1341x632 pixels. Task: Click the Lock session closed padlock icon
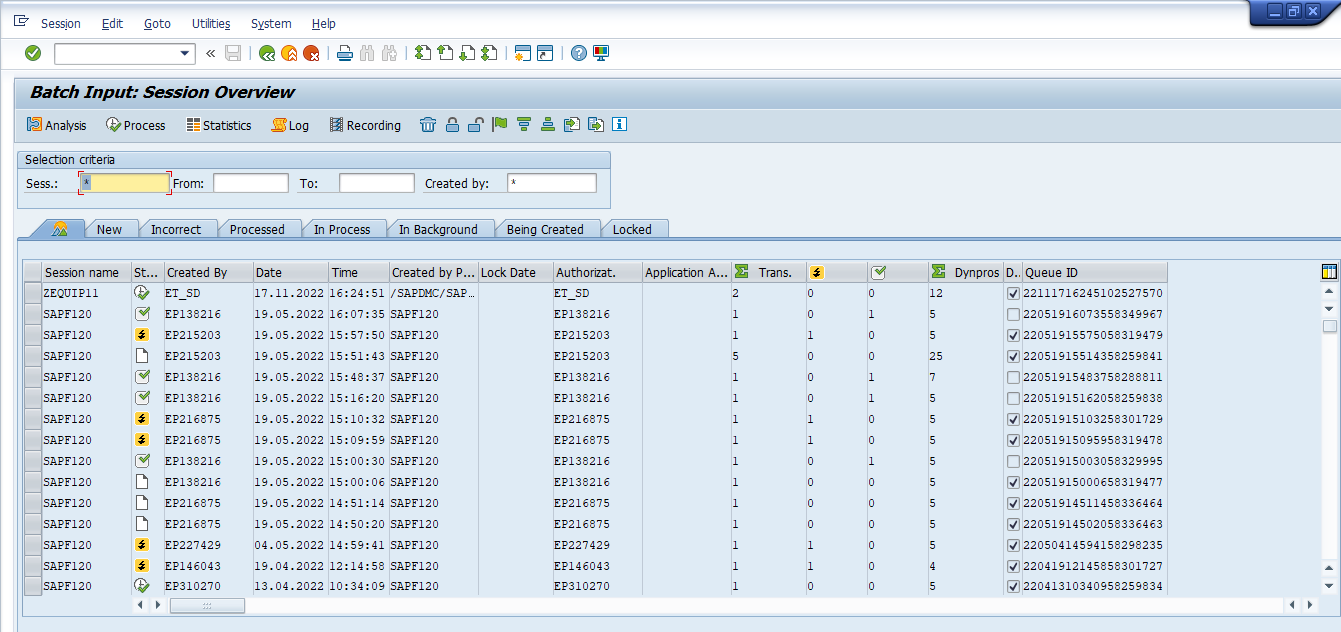452,125
